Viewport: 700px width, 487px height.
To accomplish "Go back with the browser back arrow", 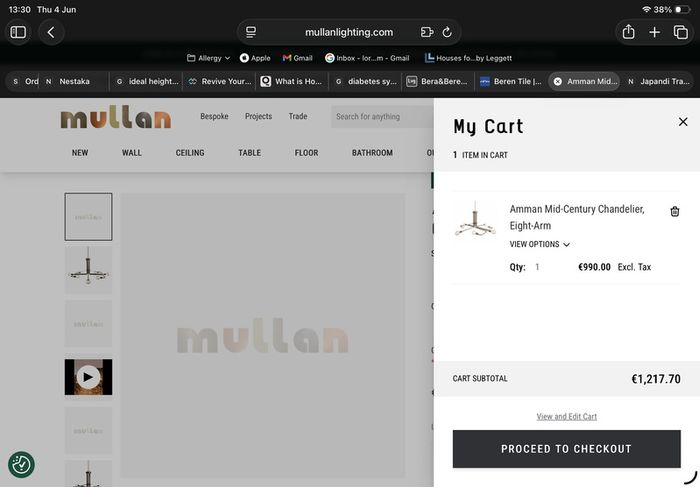I will (51, 32).
